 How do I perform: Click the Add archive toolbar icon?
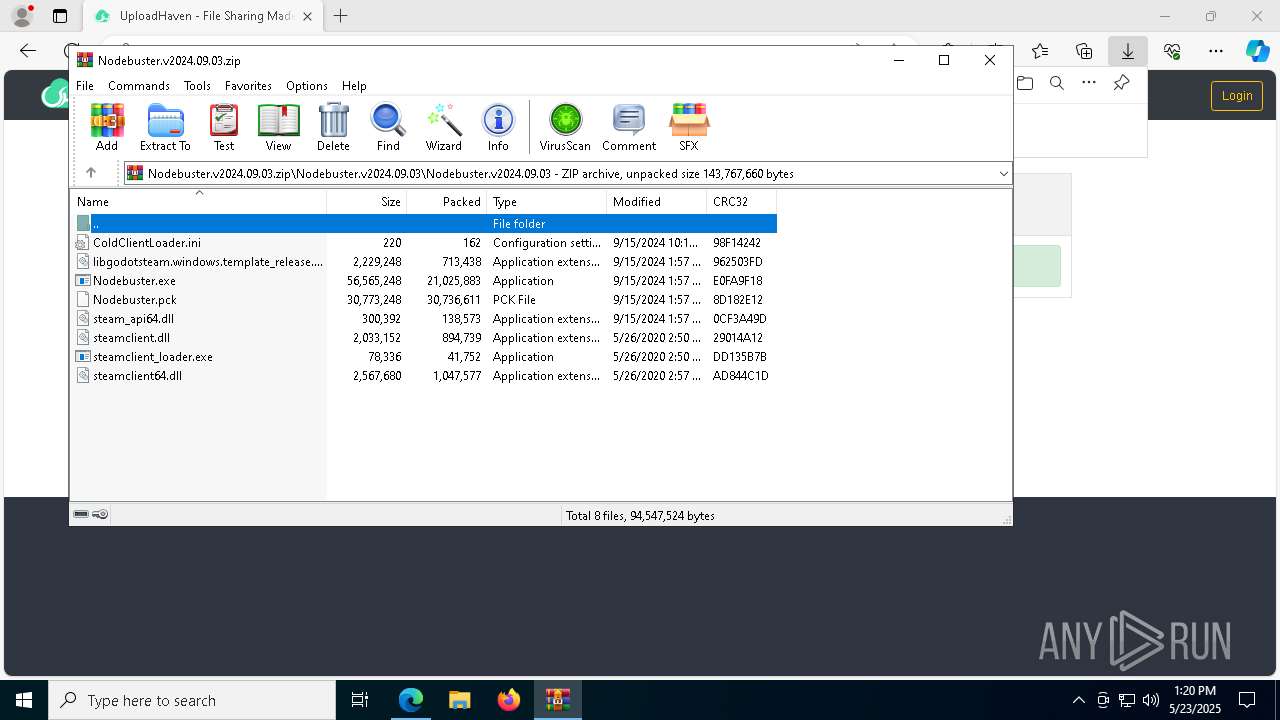click(107, 127)
